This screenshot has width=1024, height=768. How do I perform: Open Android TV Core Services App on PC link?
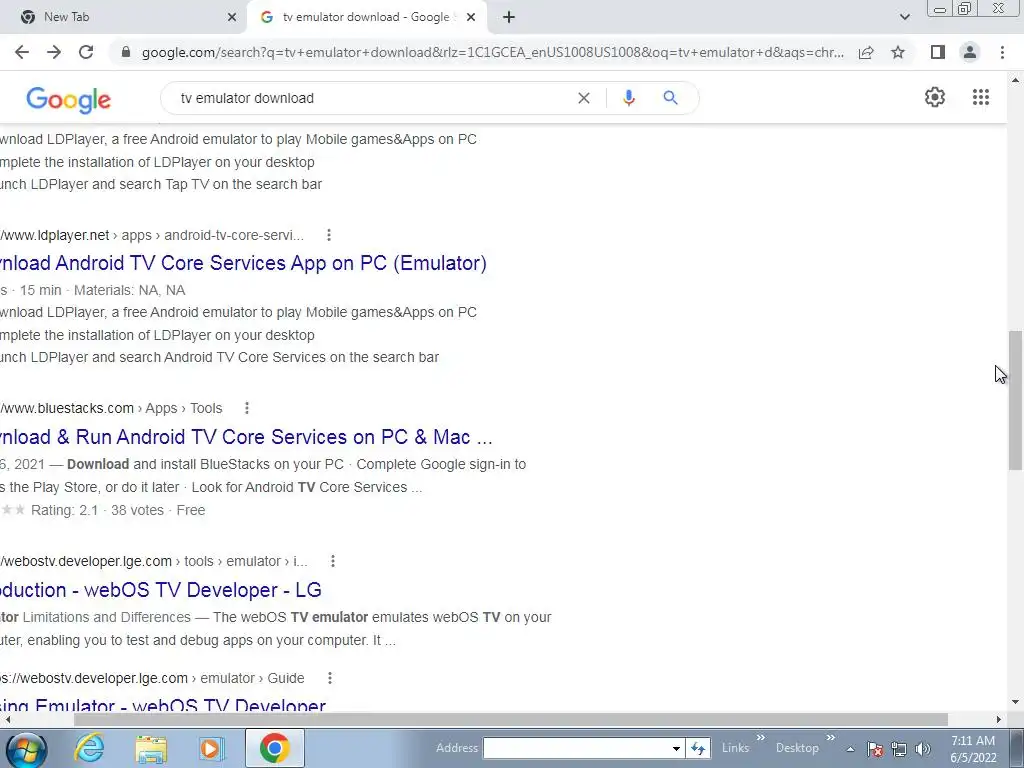click(x=243, y=263)
